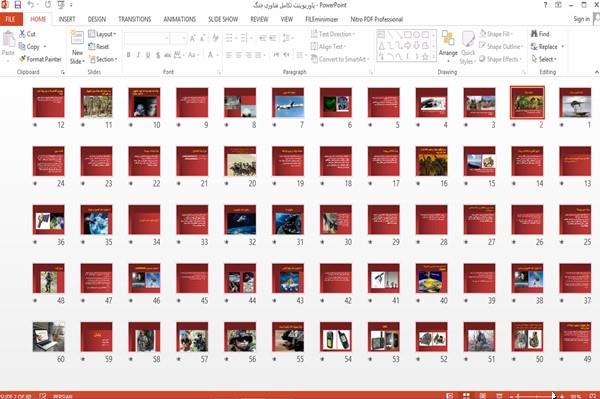Switch to Slide Sorter view in status bar

click(x=466, y=396)
